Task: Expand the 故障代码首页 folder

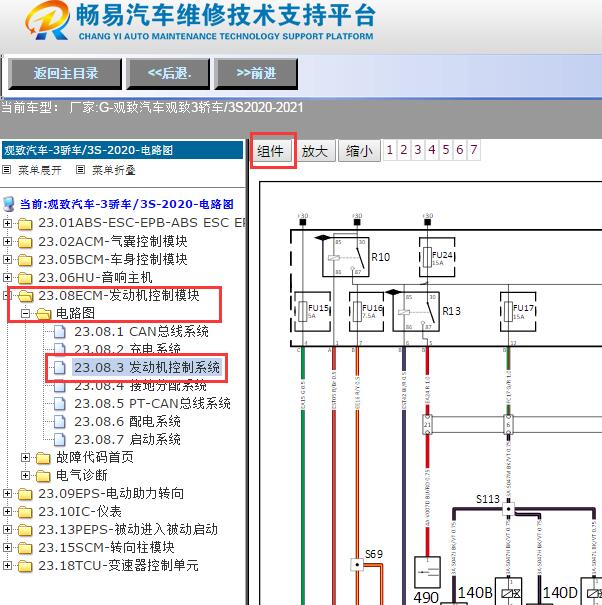Action: tap(25, 458)
